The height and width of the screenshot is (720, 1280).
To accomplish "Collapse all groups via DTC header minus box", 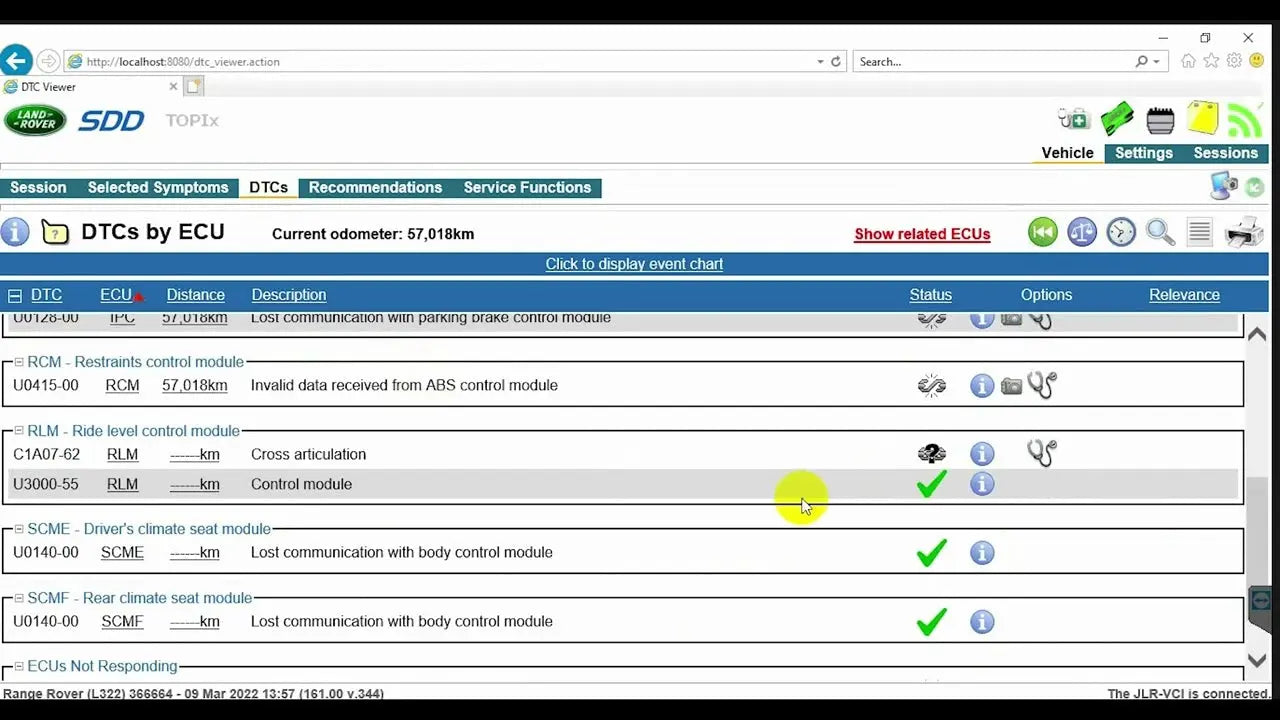I will pyautogui.click(x=15, y=295).
